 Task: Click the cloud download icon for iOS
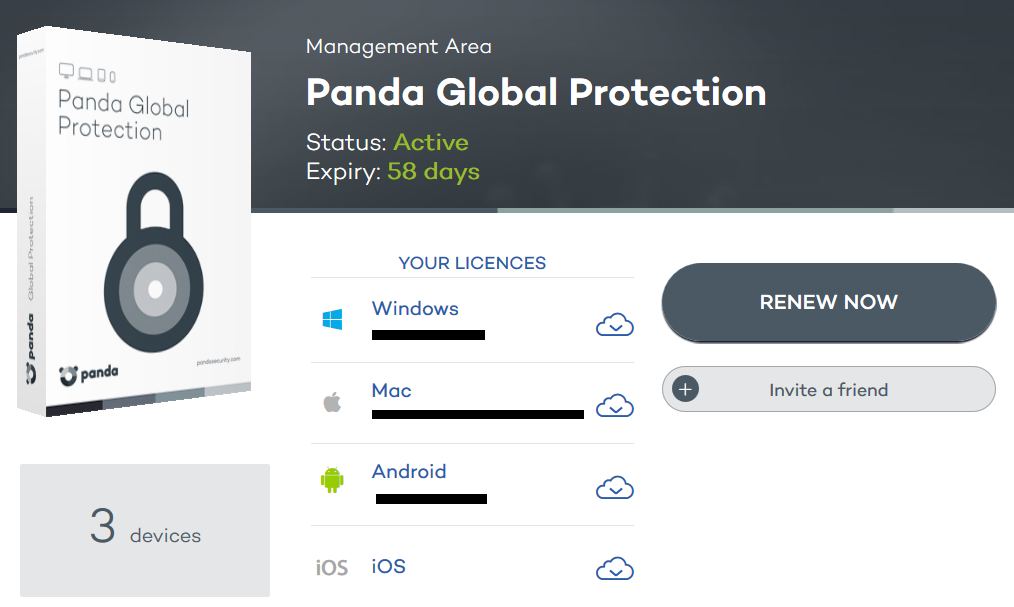(615, 568)
